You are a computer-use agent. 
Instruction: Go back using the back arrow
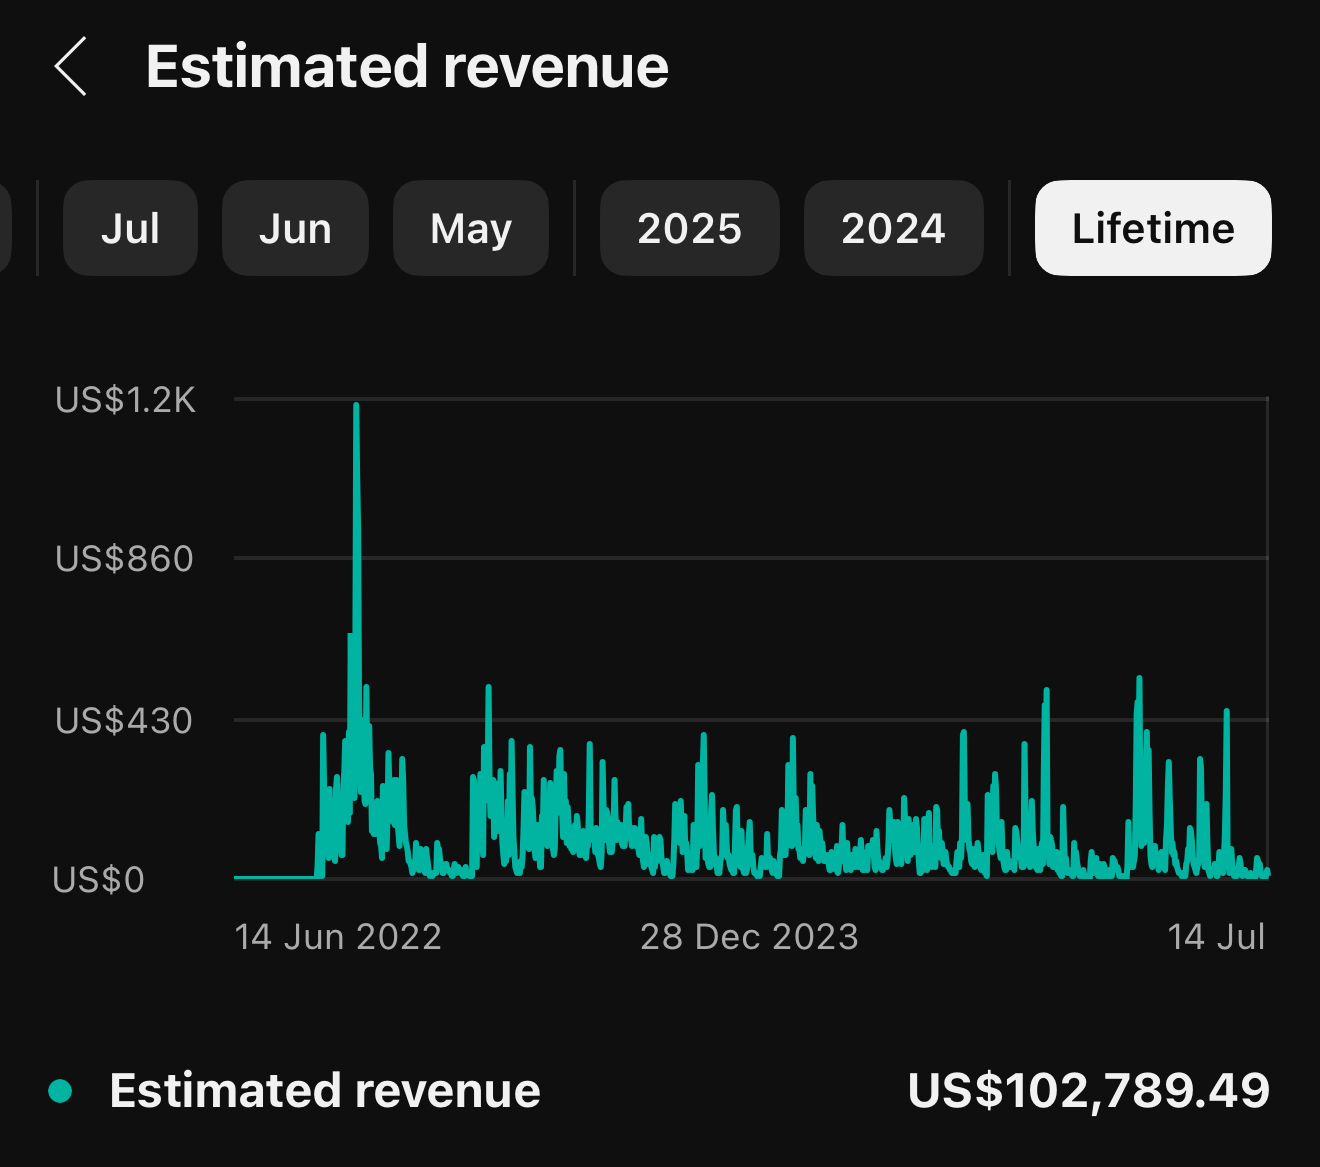(70, 66)
